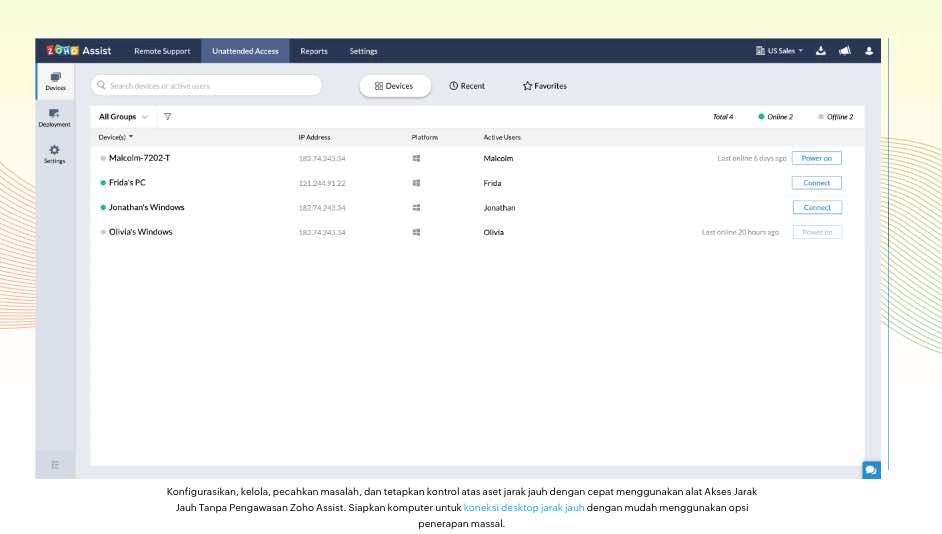Click the filter funnel icon
942x534 pixels.
click(167, 117)
